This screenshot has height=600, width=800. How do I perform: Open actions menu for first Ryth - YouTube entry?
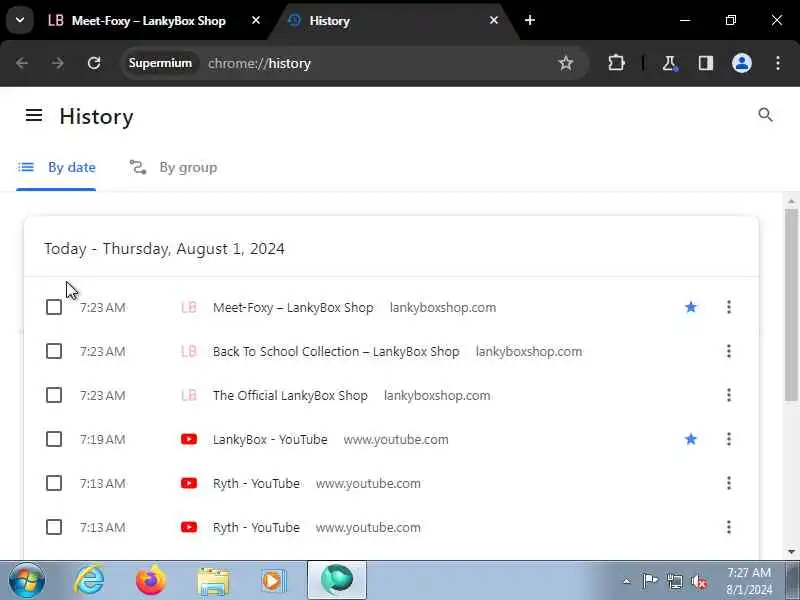729,483
